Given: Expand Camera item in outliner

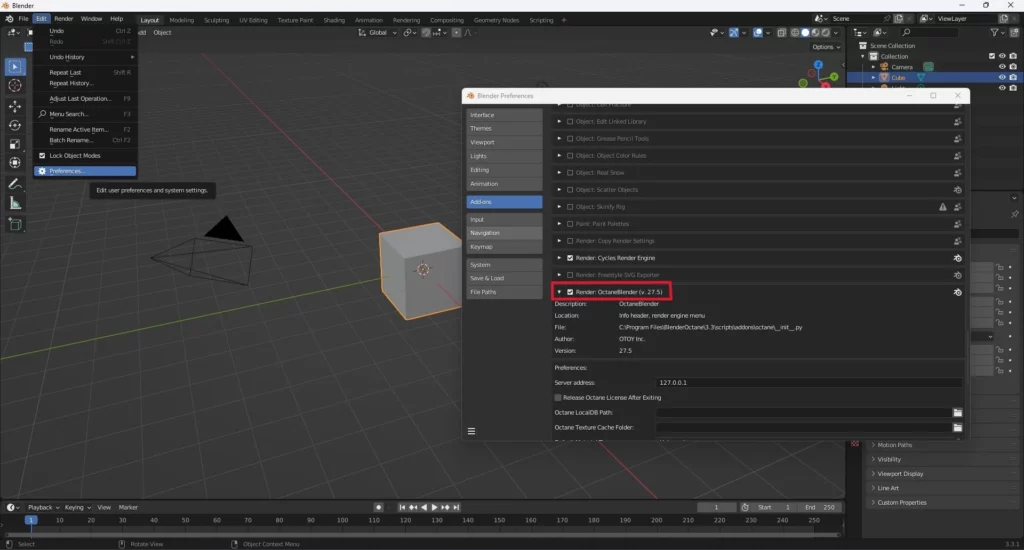Looking at the screenshot, I should point(873,67).
